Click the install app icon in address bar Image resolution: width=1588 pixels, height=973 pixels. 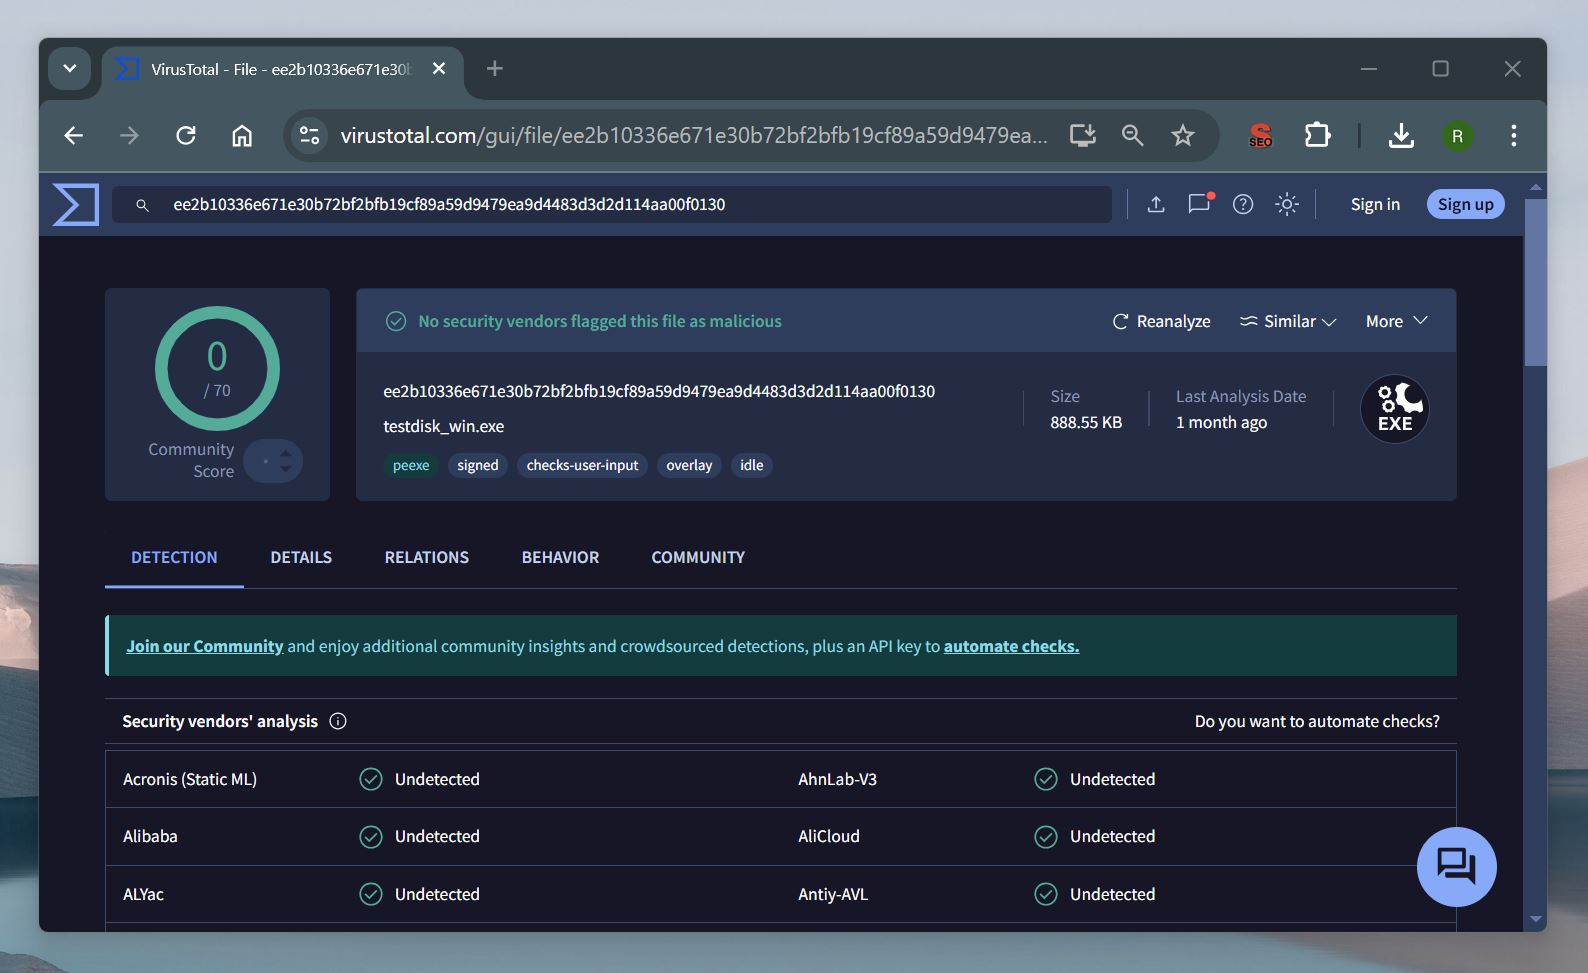pyautogui.click(x=1082, y=135)
